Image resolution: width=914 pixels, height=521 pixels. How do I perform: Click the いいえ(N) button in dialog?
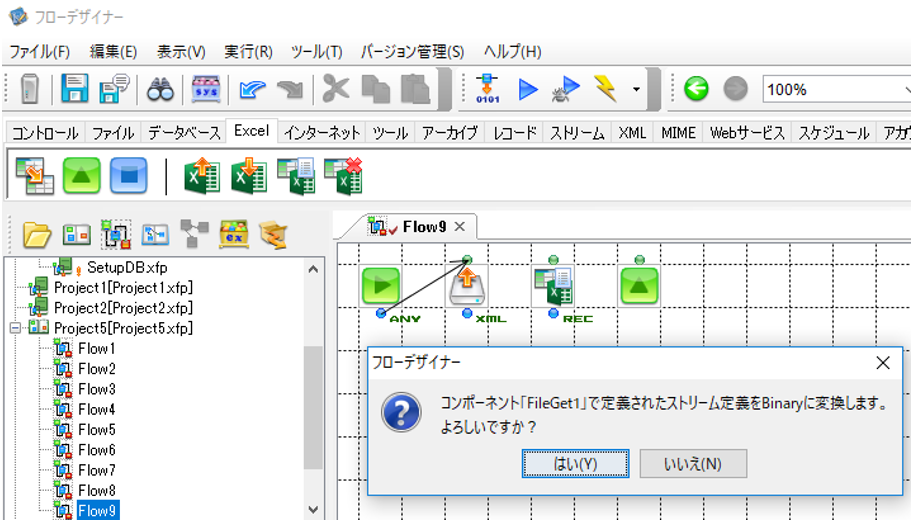coord(693,464)
